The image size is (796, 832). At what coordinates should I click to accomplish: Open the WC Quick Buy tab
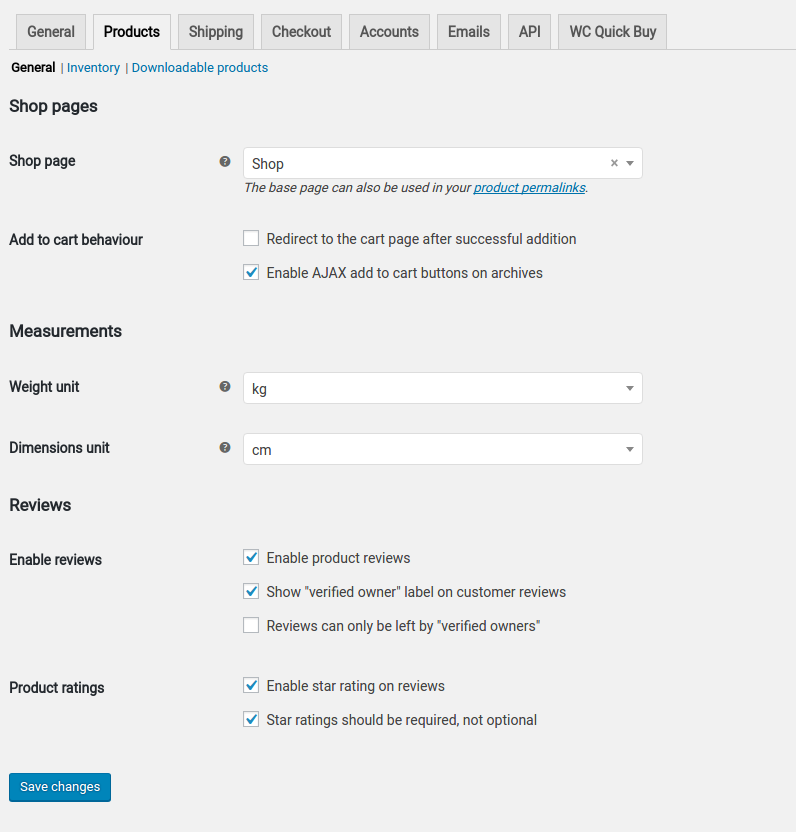tap(612, 32)
